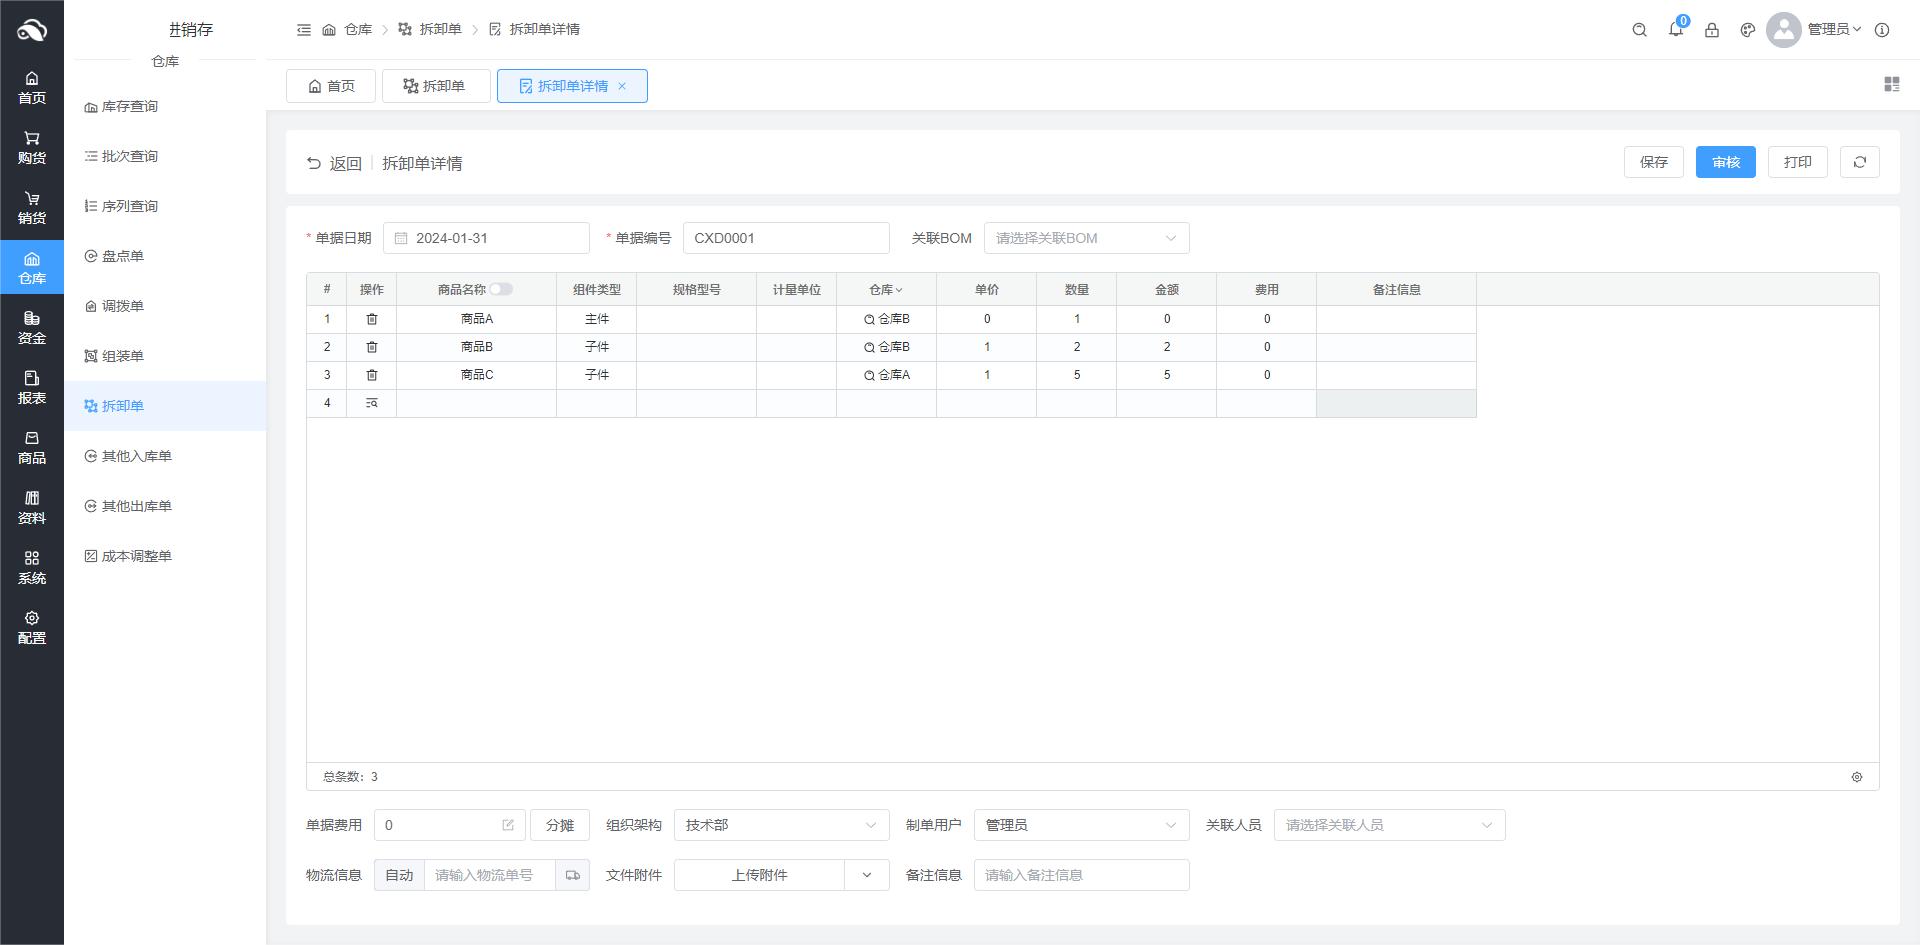Expand the 关联人员 selector
The width and height of the screenshot is (1920, 945).
tap(1388, 825)
